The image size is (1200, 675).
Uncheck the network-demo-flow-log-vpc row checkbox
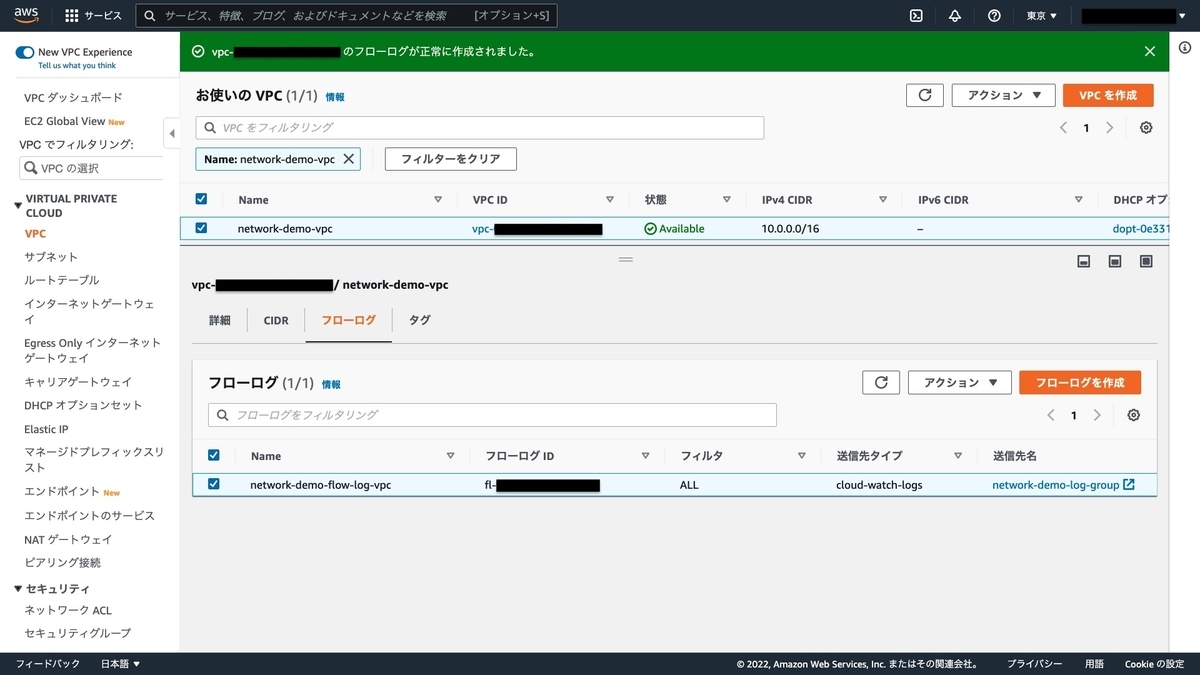coord(213,484)
